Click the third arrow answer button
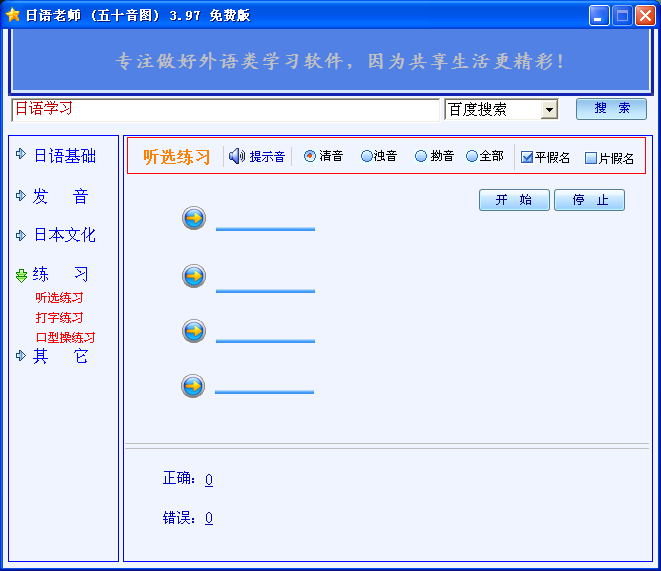661x571 pixels. click(194, 331)
